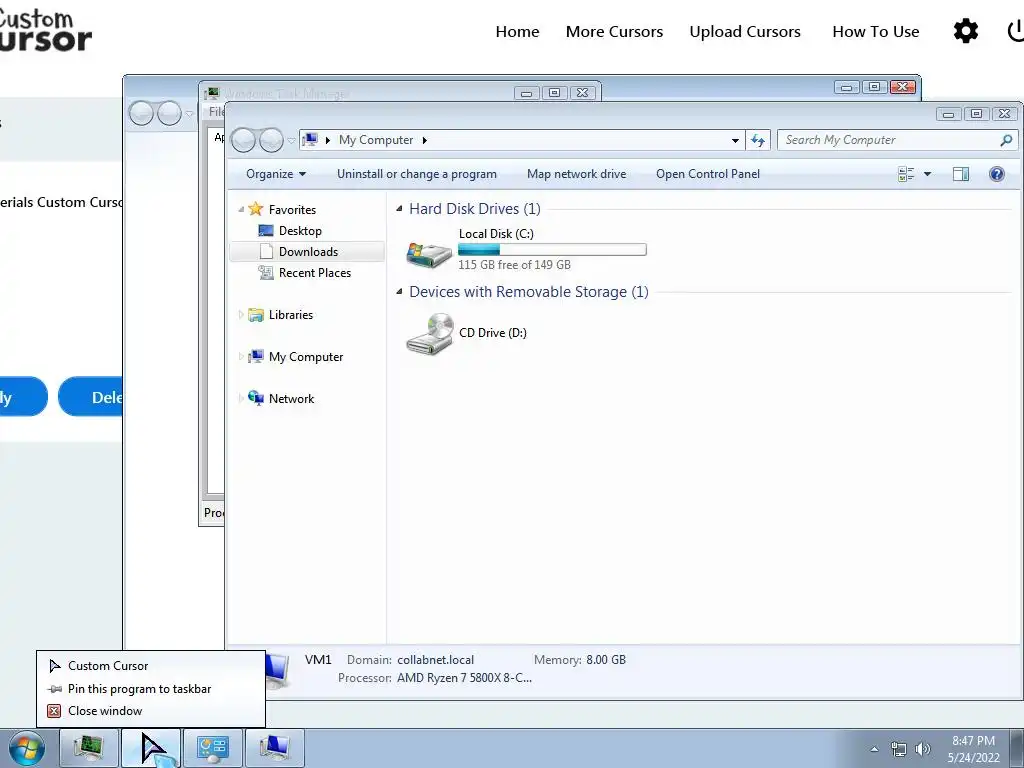Open the More view options dropdown arrow
Viewport: 1024px width, 768px height.
tap(927, 174)
